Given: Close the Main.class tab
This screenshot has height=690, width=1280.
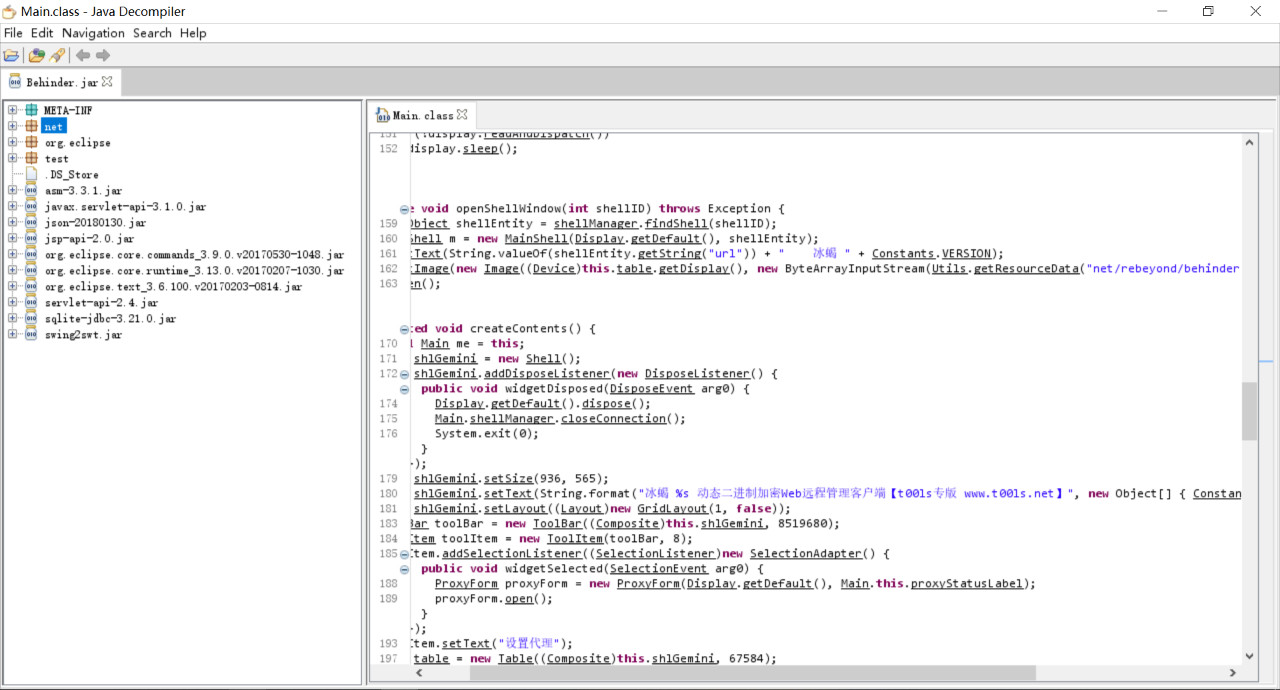Looking at the screenshot, I should point(462,115).
